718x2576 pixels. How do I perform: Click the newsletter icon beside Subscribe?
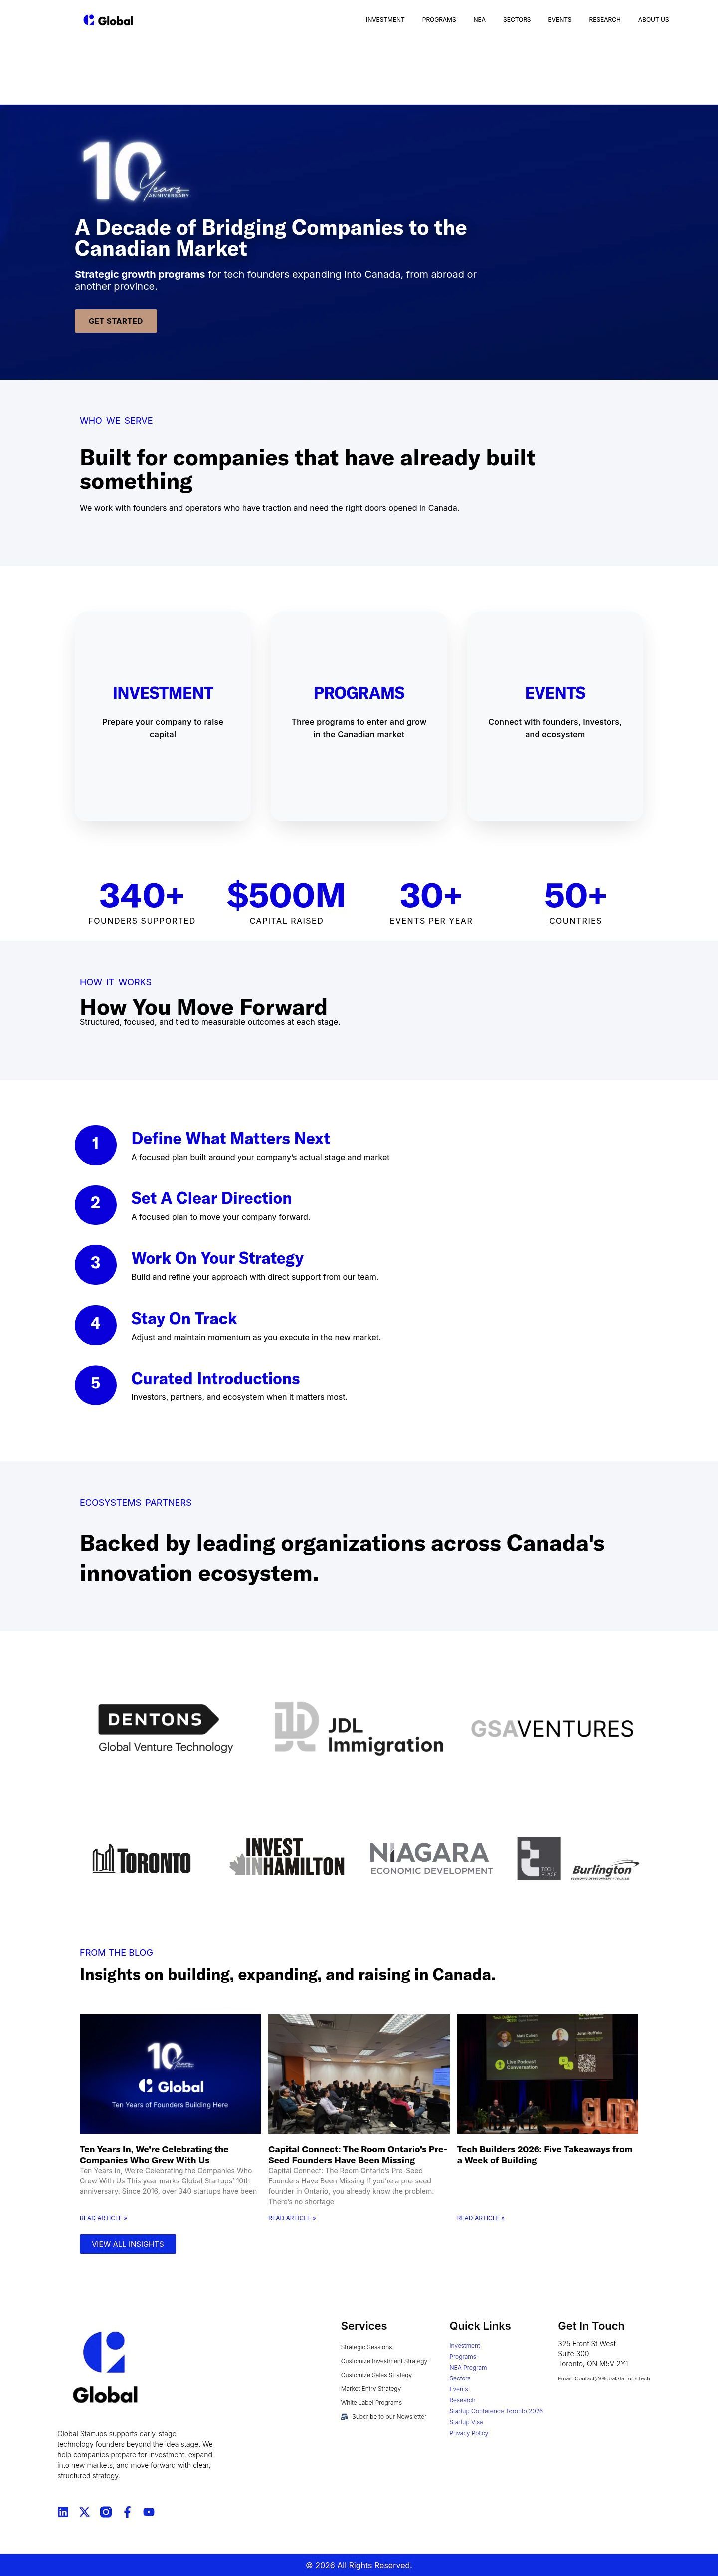(x=344, y=2416)
